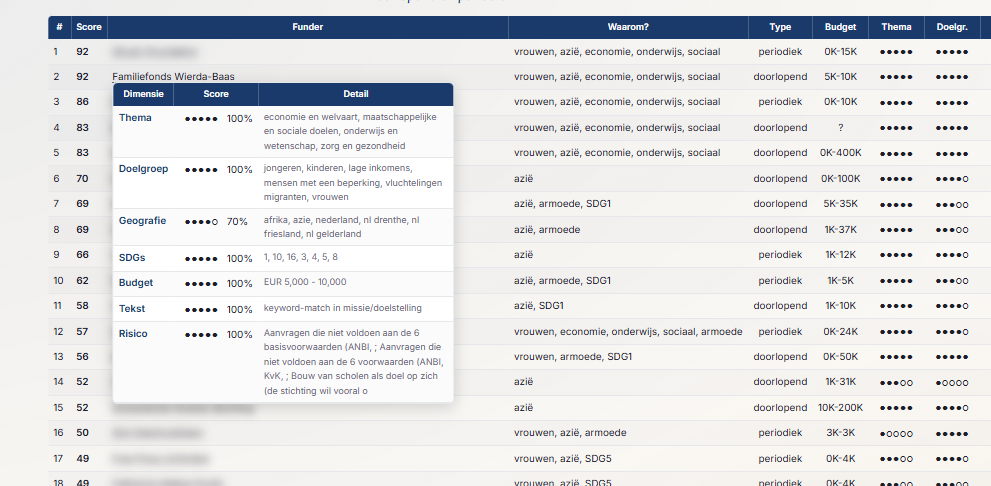The height and width of the screenshot is (486, 991).
Task: Click the 1K-5K budget cell
Action: (x=841, y=281)
